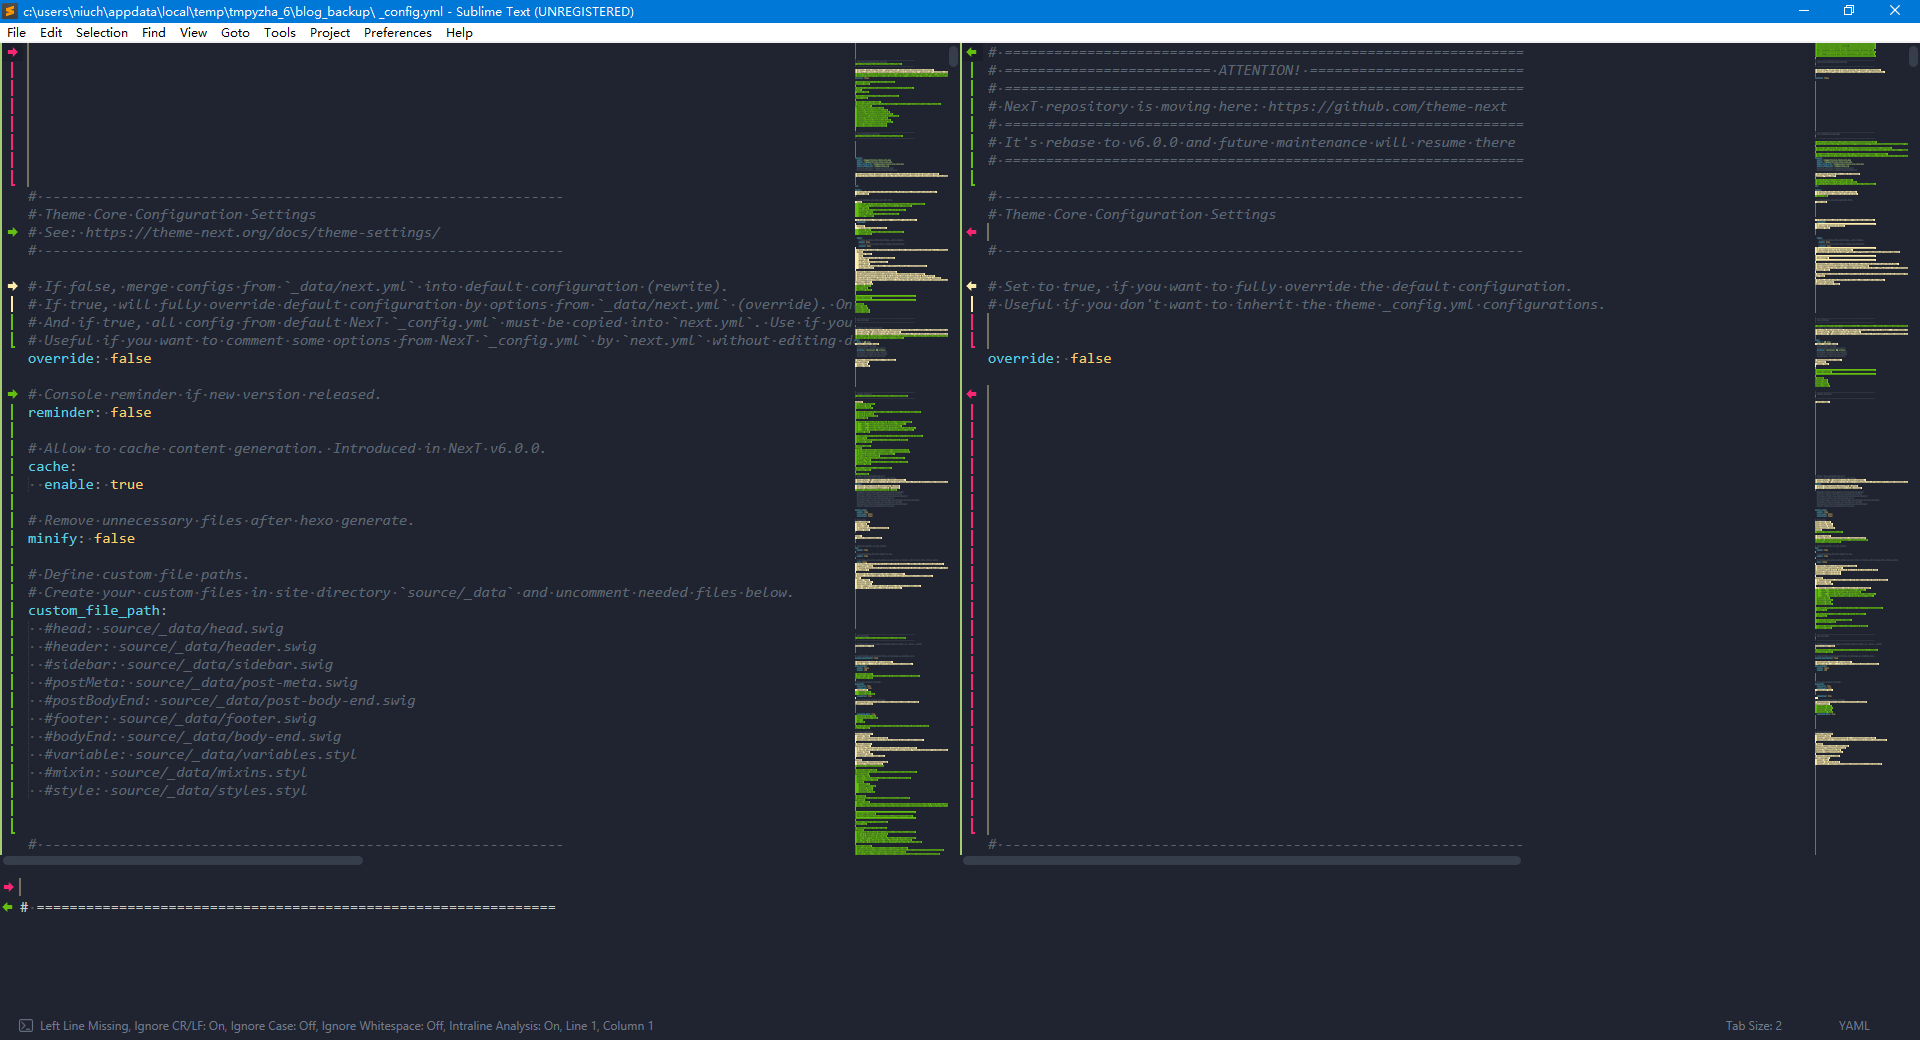Click green arrow beside bottom '# ====' line
The image size is (1920, 1040).
point(8,907)
